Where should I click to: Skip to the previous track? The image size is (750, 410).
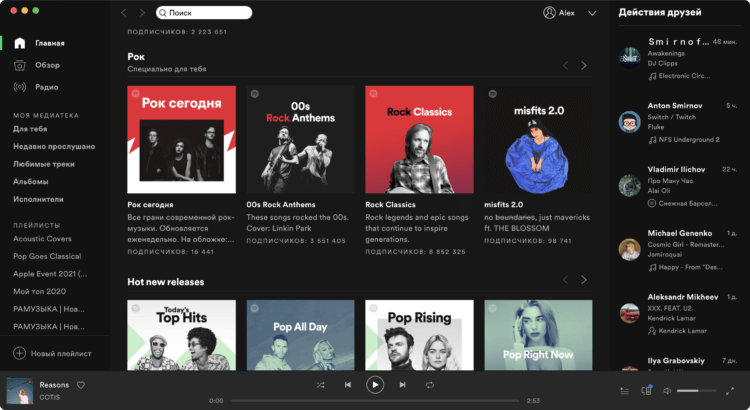348,385
